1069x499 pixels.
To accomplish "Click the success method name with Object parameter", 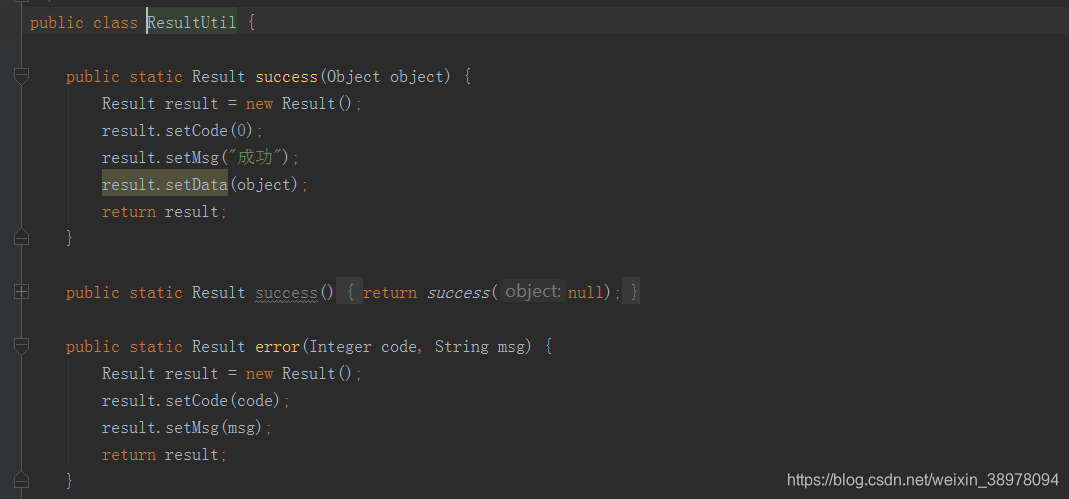I will pyautogui.click(x=286, y=76).
